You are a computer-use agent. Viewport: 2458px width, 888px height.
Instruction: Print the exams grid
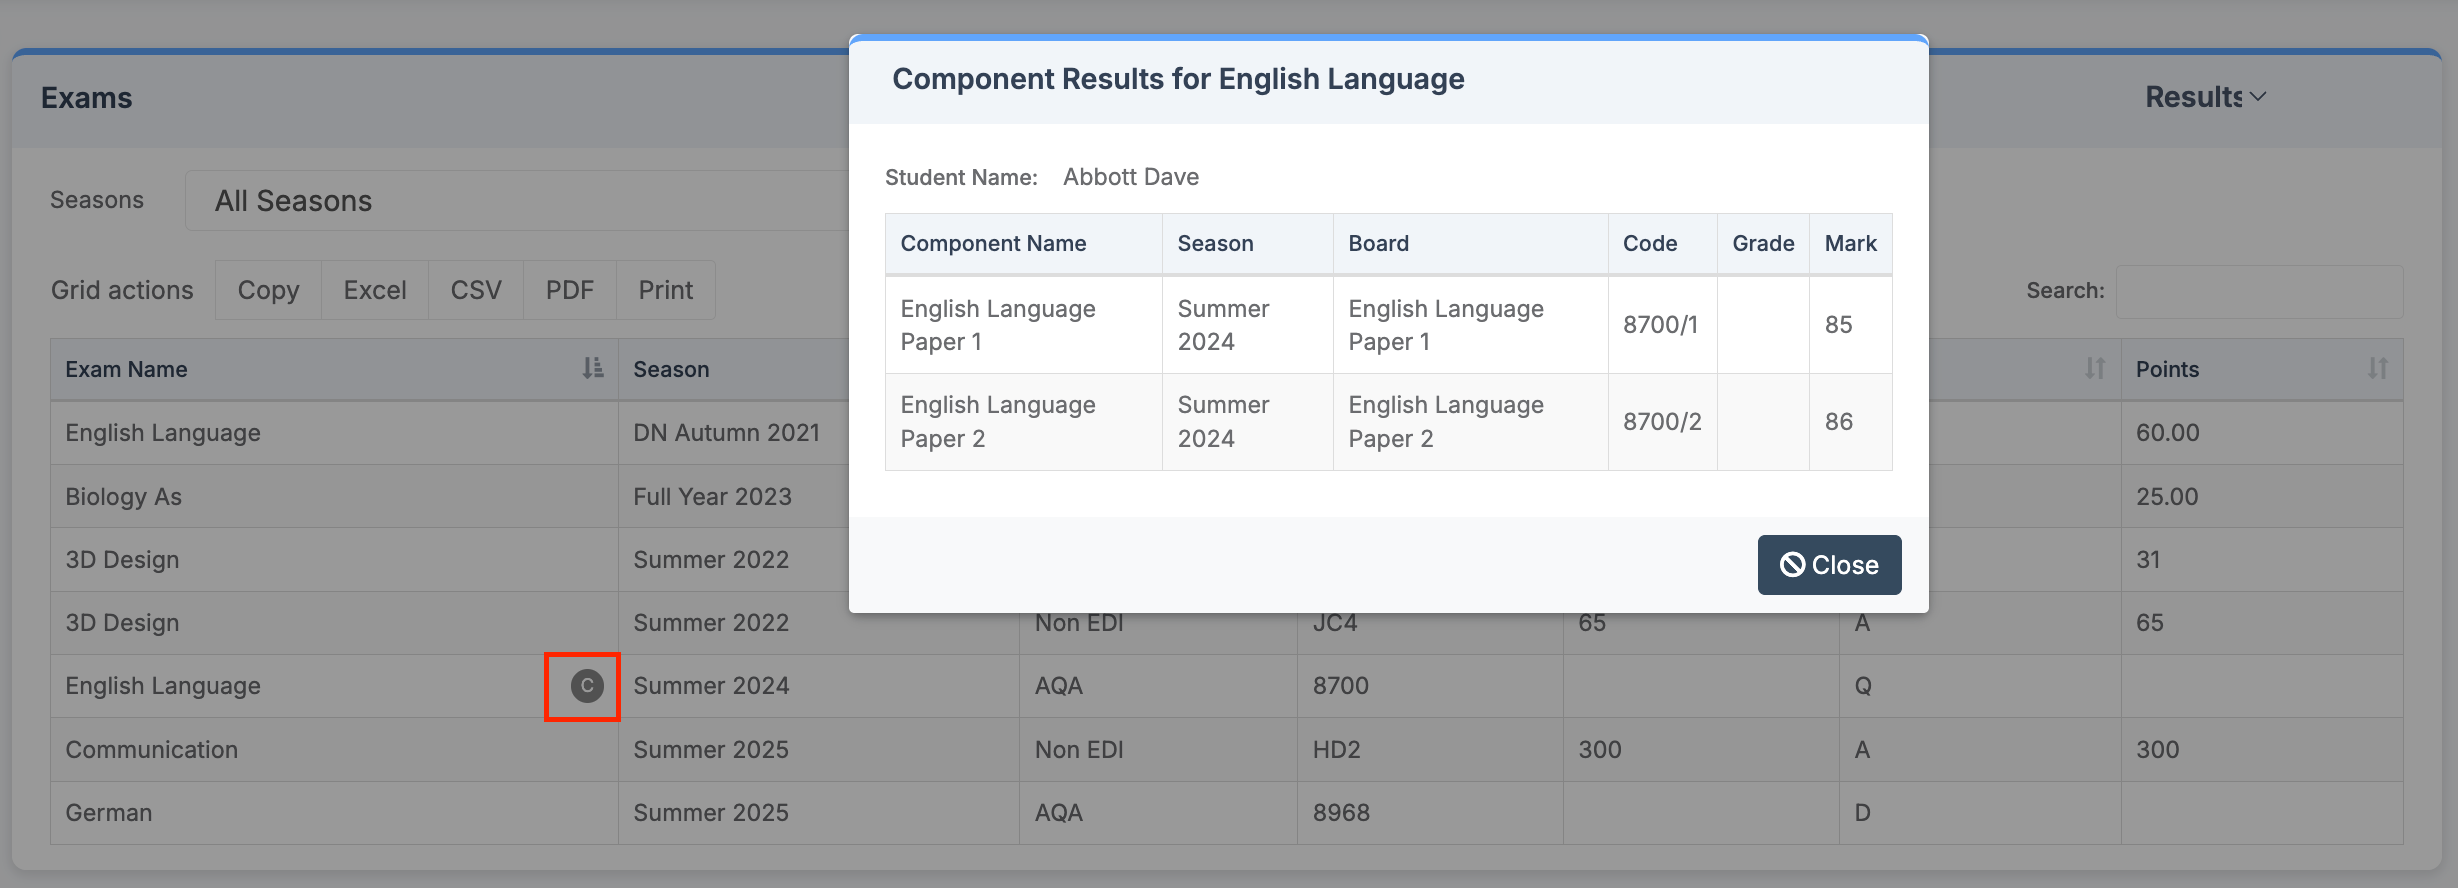click(x=665, y=290)
